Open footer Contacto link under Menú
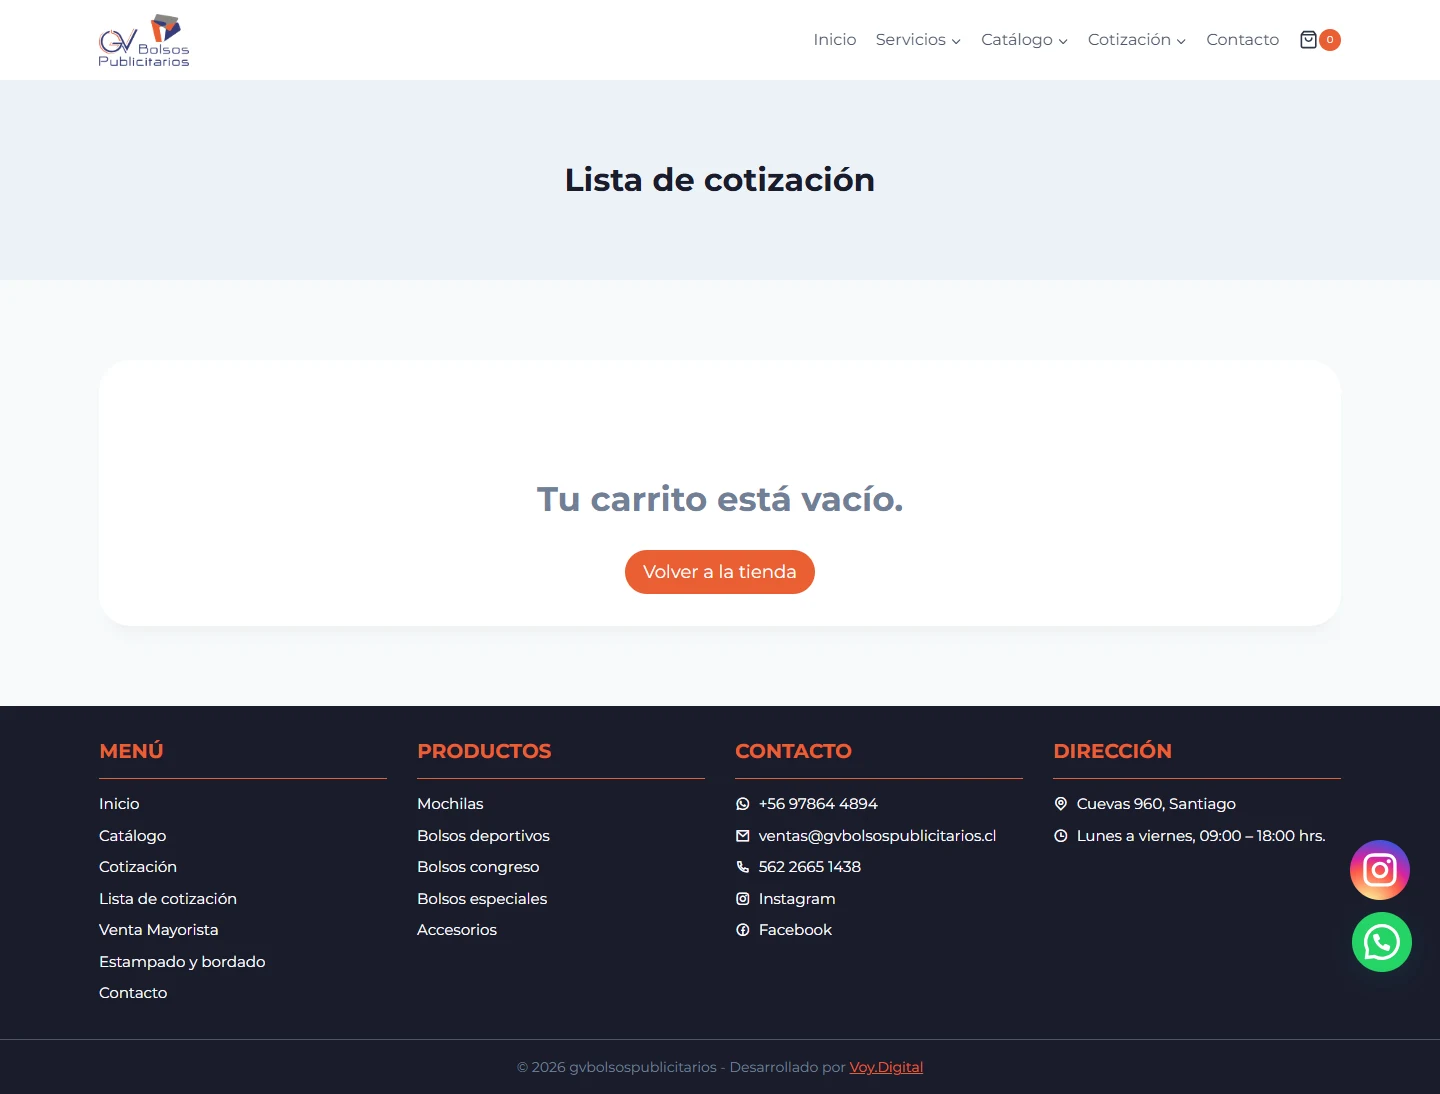The width and height of the screenshot is (1440, 1094). pos(133,993)
